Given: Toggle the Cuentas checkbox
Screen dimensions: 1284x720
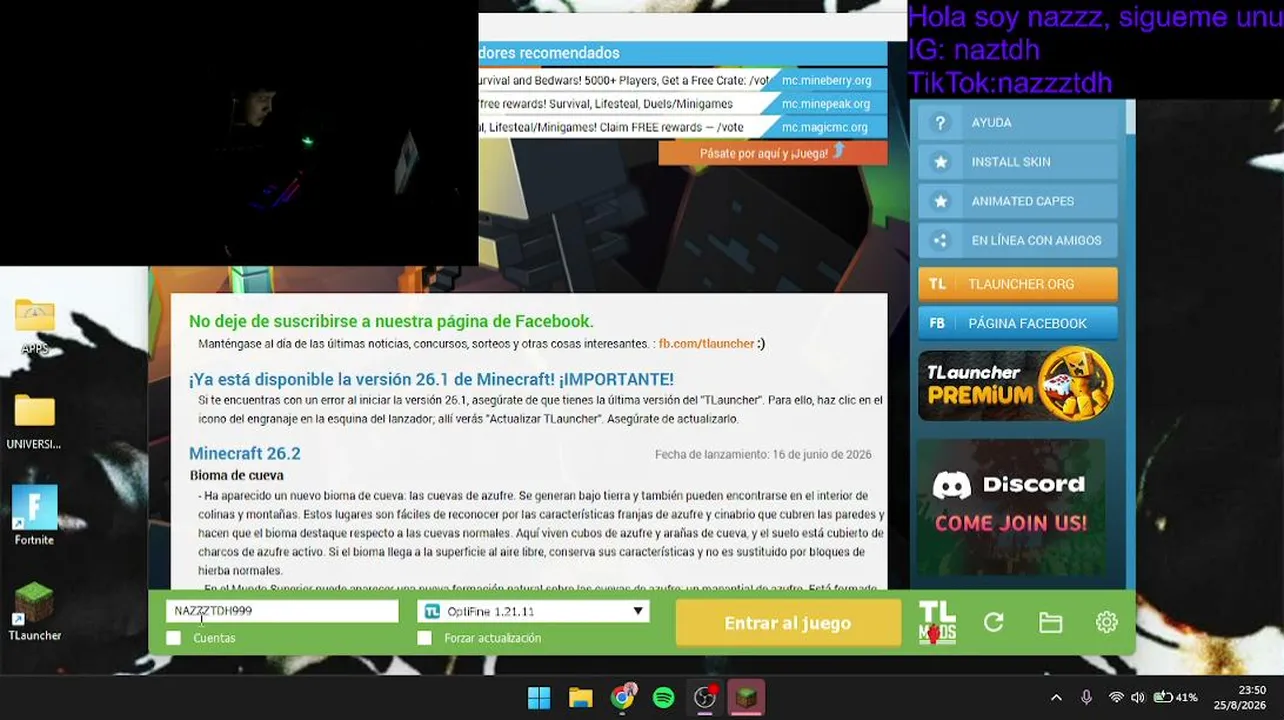Looking at the screenshot, I should (x=174, y=638).
